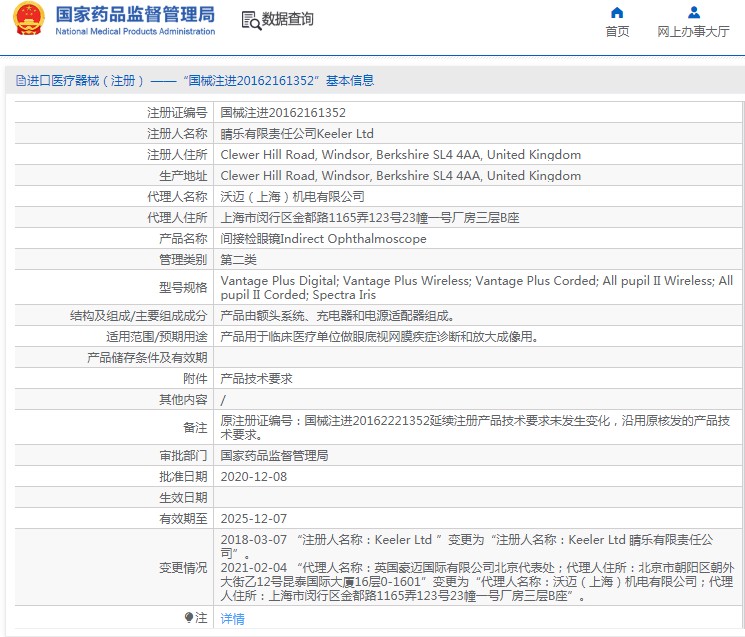Image resolution: width=745 pixels, height=637 pixels.
Task: Click 国家药品监督管理局 site title
Action: pyautogui.click(x=135, y=14)
